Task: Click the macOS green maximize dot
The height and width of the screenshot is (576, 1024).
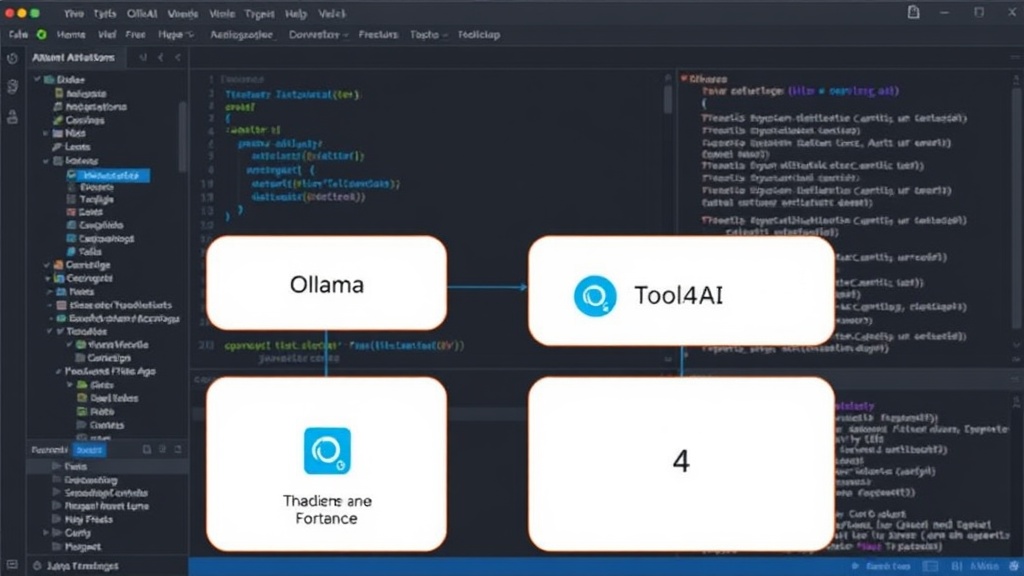Action: pyautogui.click(x=35, y=13)
